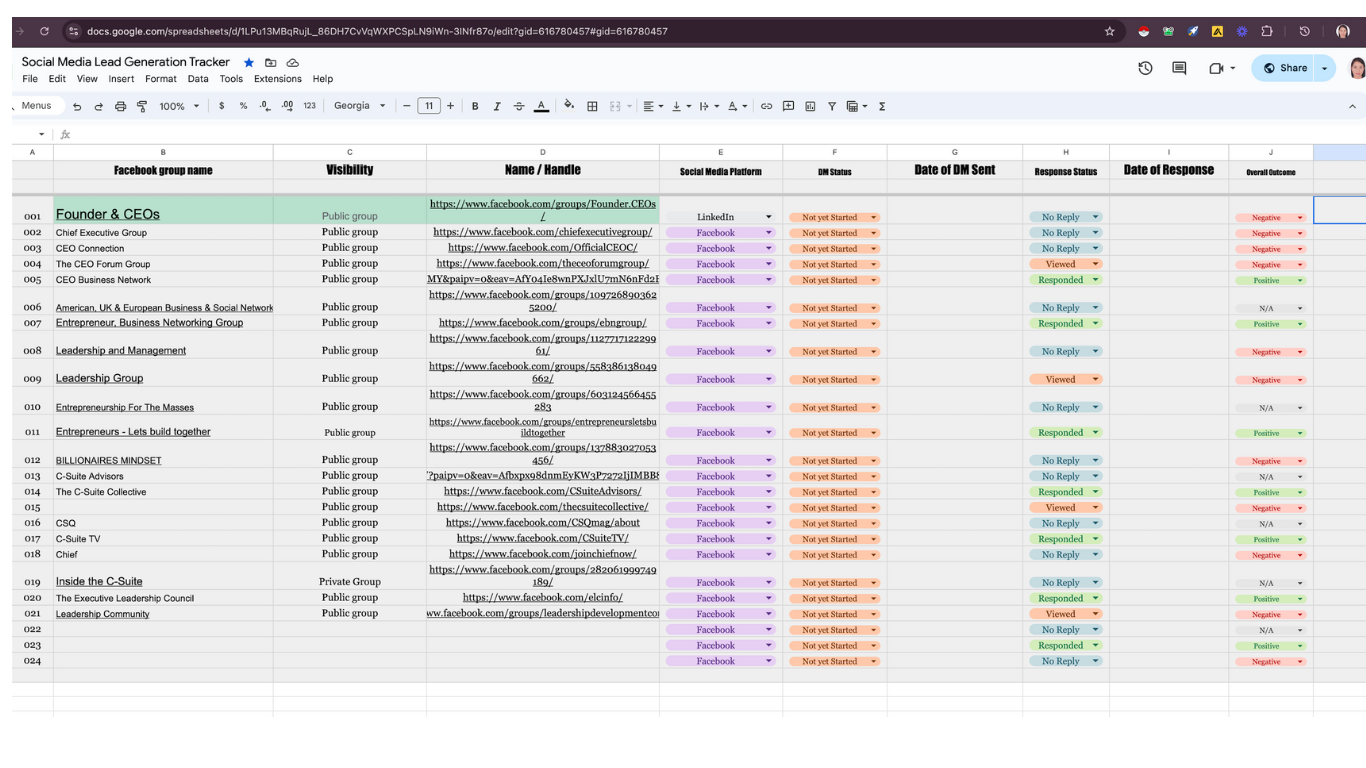The width and height of the screenshot is (1366, 768).
Task: Open the CSuiteTV Facebook link
Action: (542, 538)
